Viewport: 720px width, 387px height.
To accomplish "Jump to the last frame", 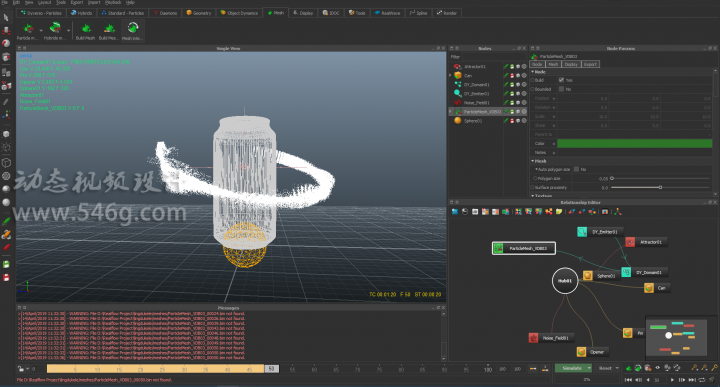I will click(x=692, y=380).
